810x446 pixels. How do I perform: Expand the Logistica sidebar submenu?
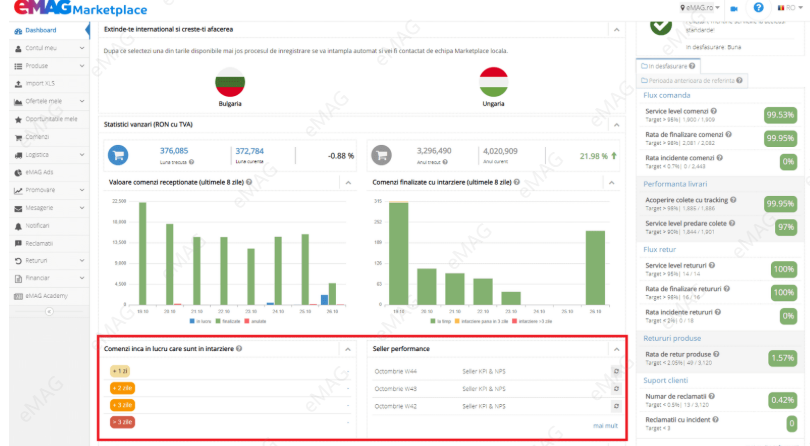pyautogui.click(x=81, y=155)
